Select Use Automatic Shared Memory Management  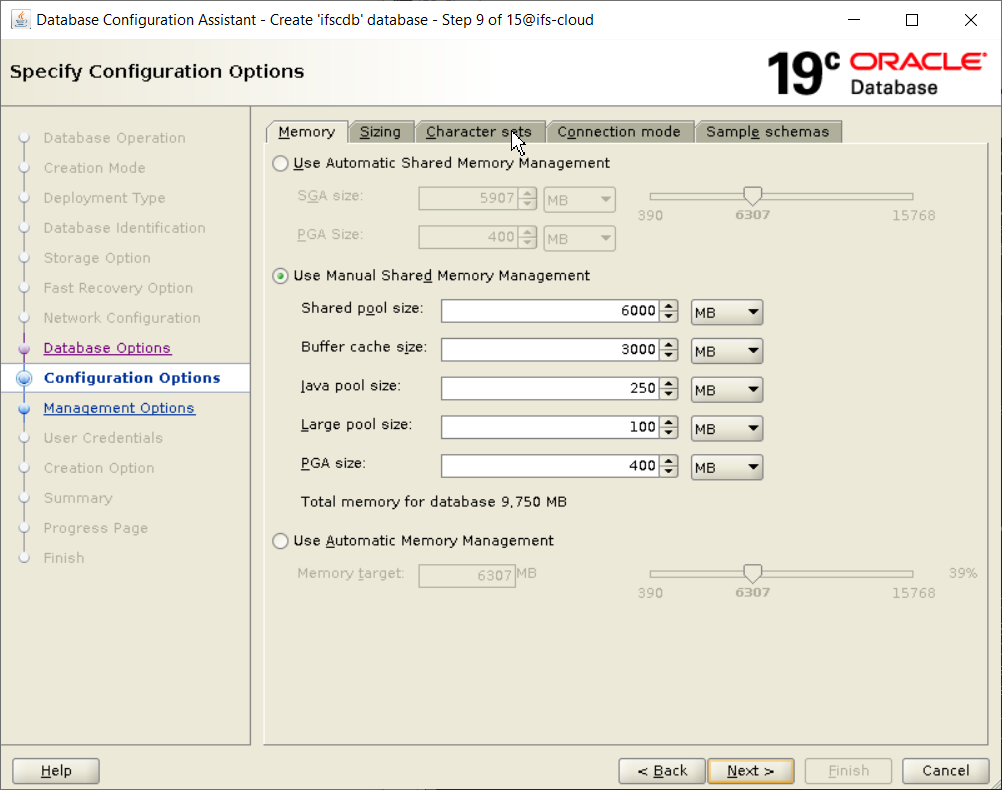point(280,164)
